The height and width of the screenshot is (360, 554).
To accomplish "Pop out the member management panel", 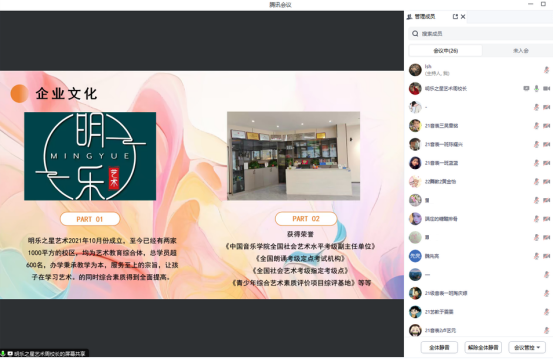I will [455, 17].
